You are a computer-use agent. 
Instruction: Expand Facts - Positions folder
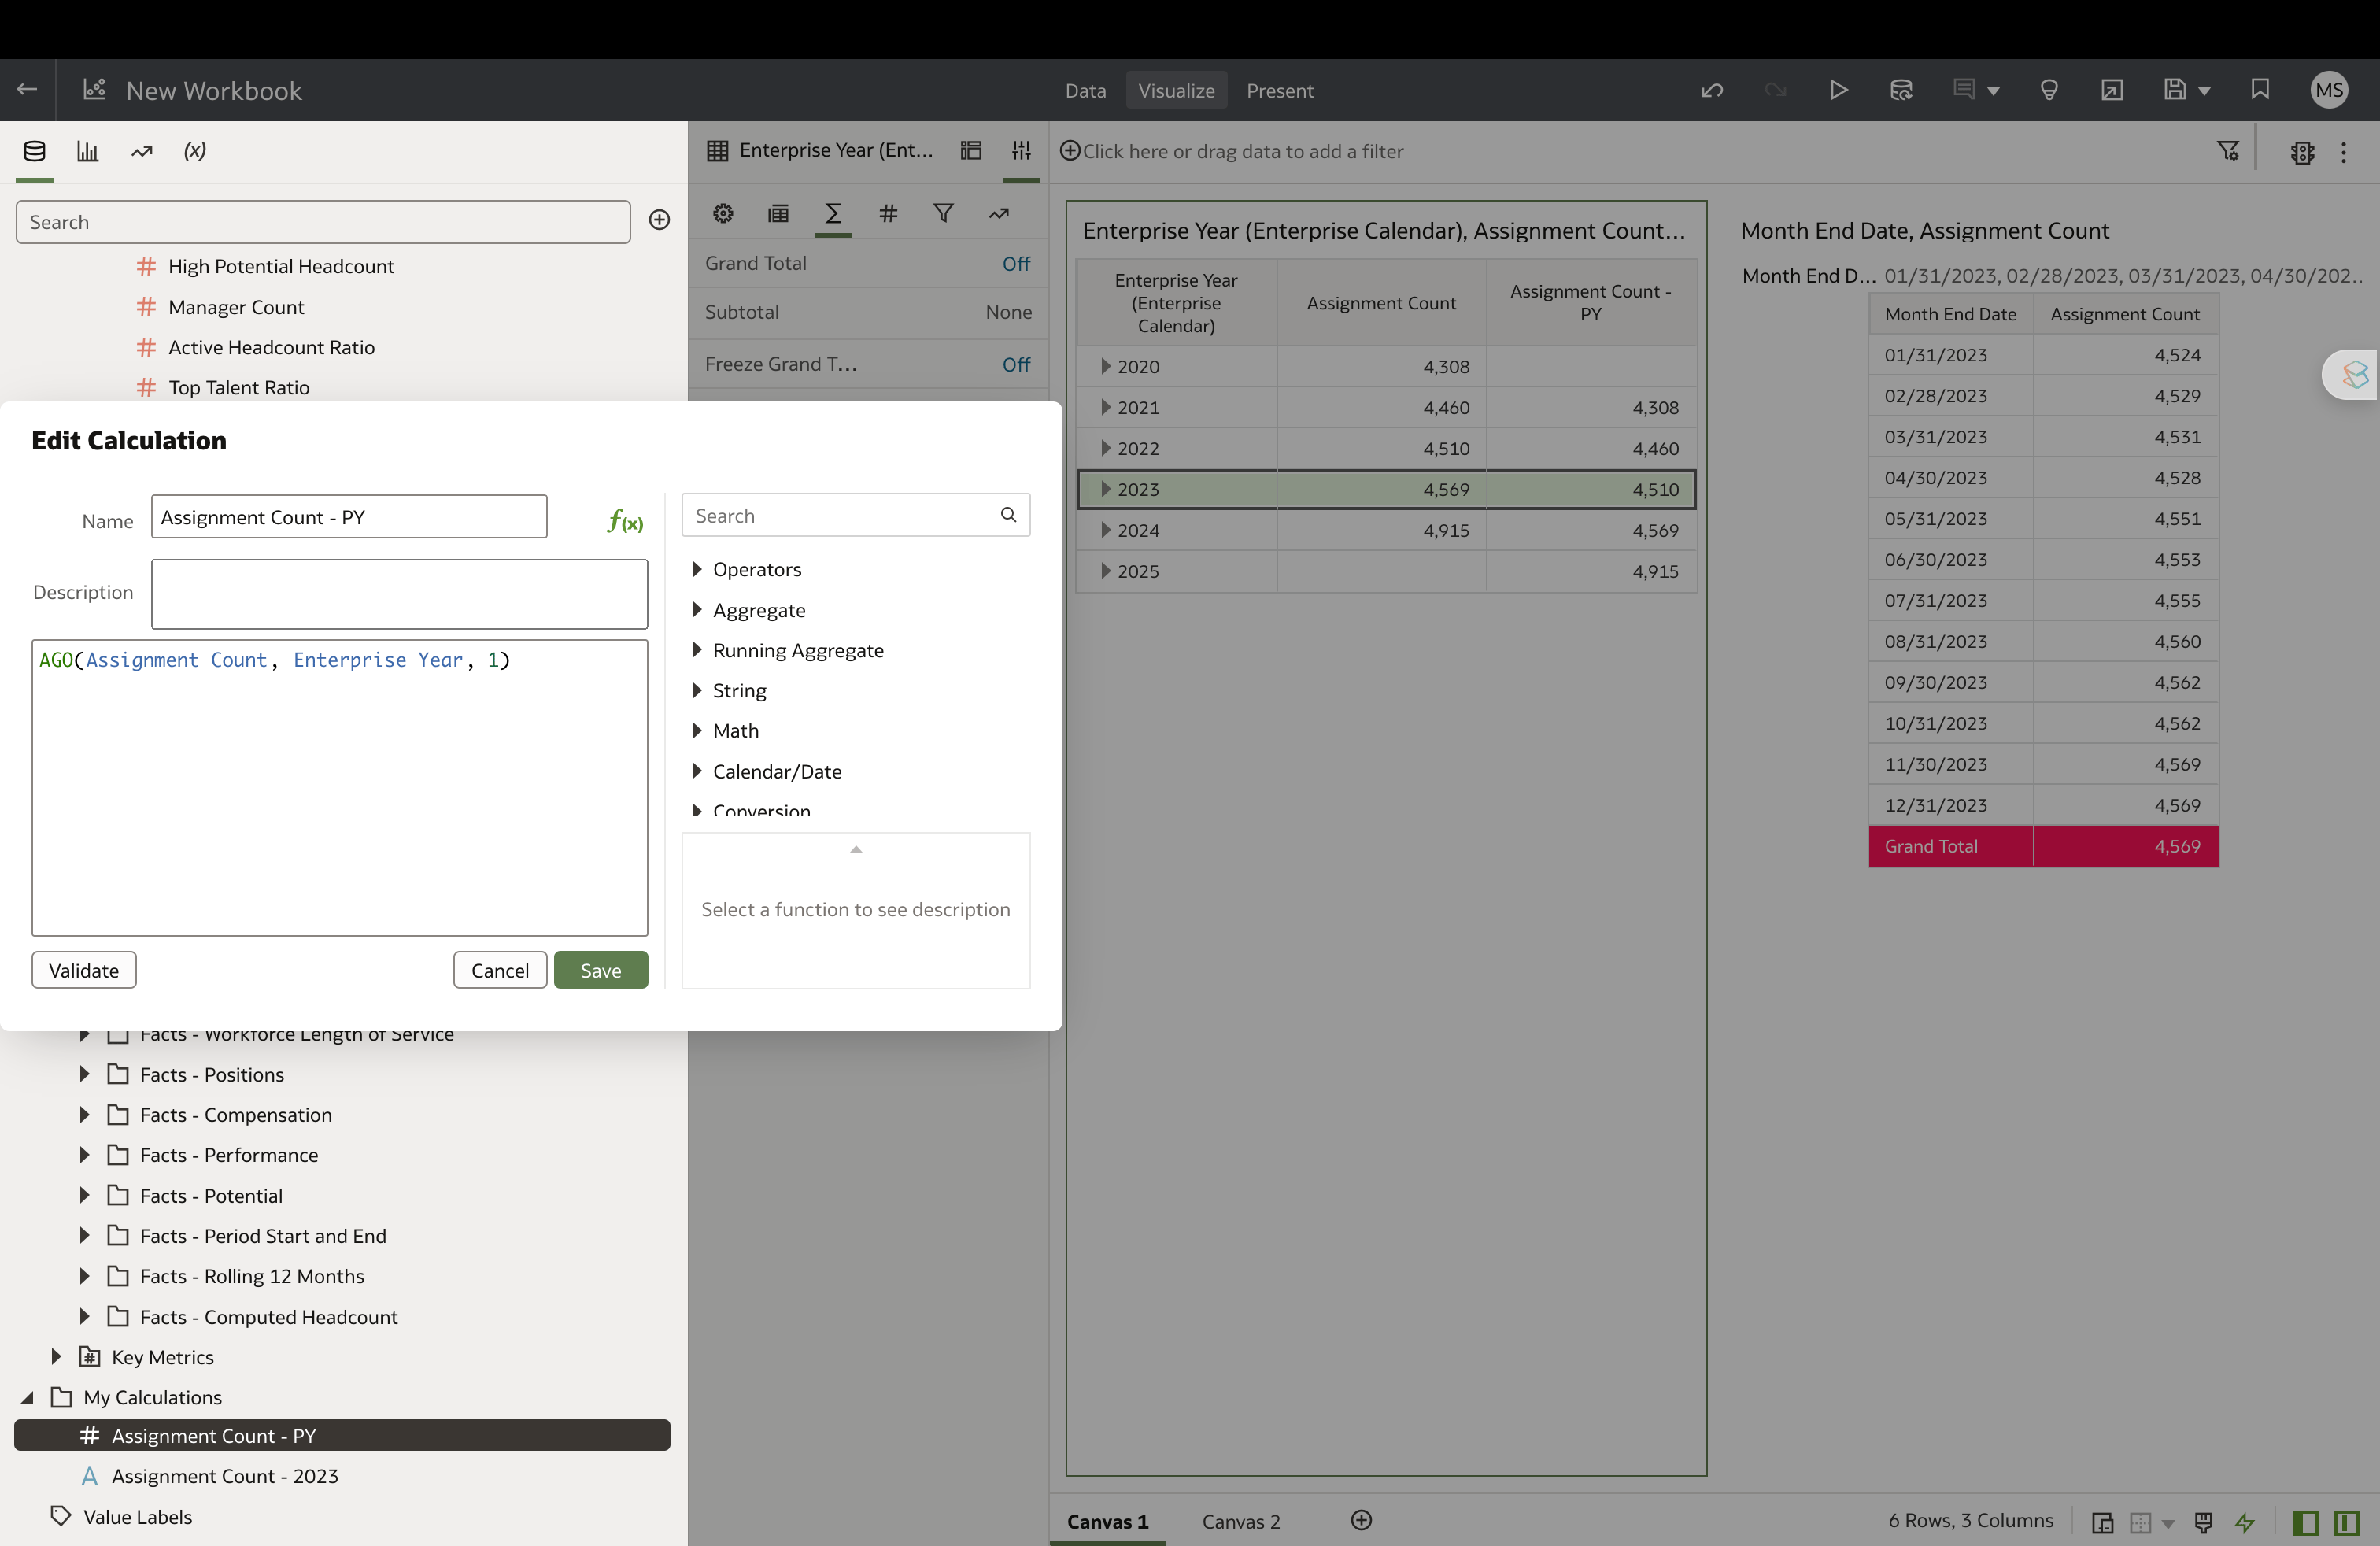(84, 1074)
